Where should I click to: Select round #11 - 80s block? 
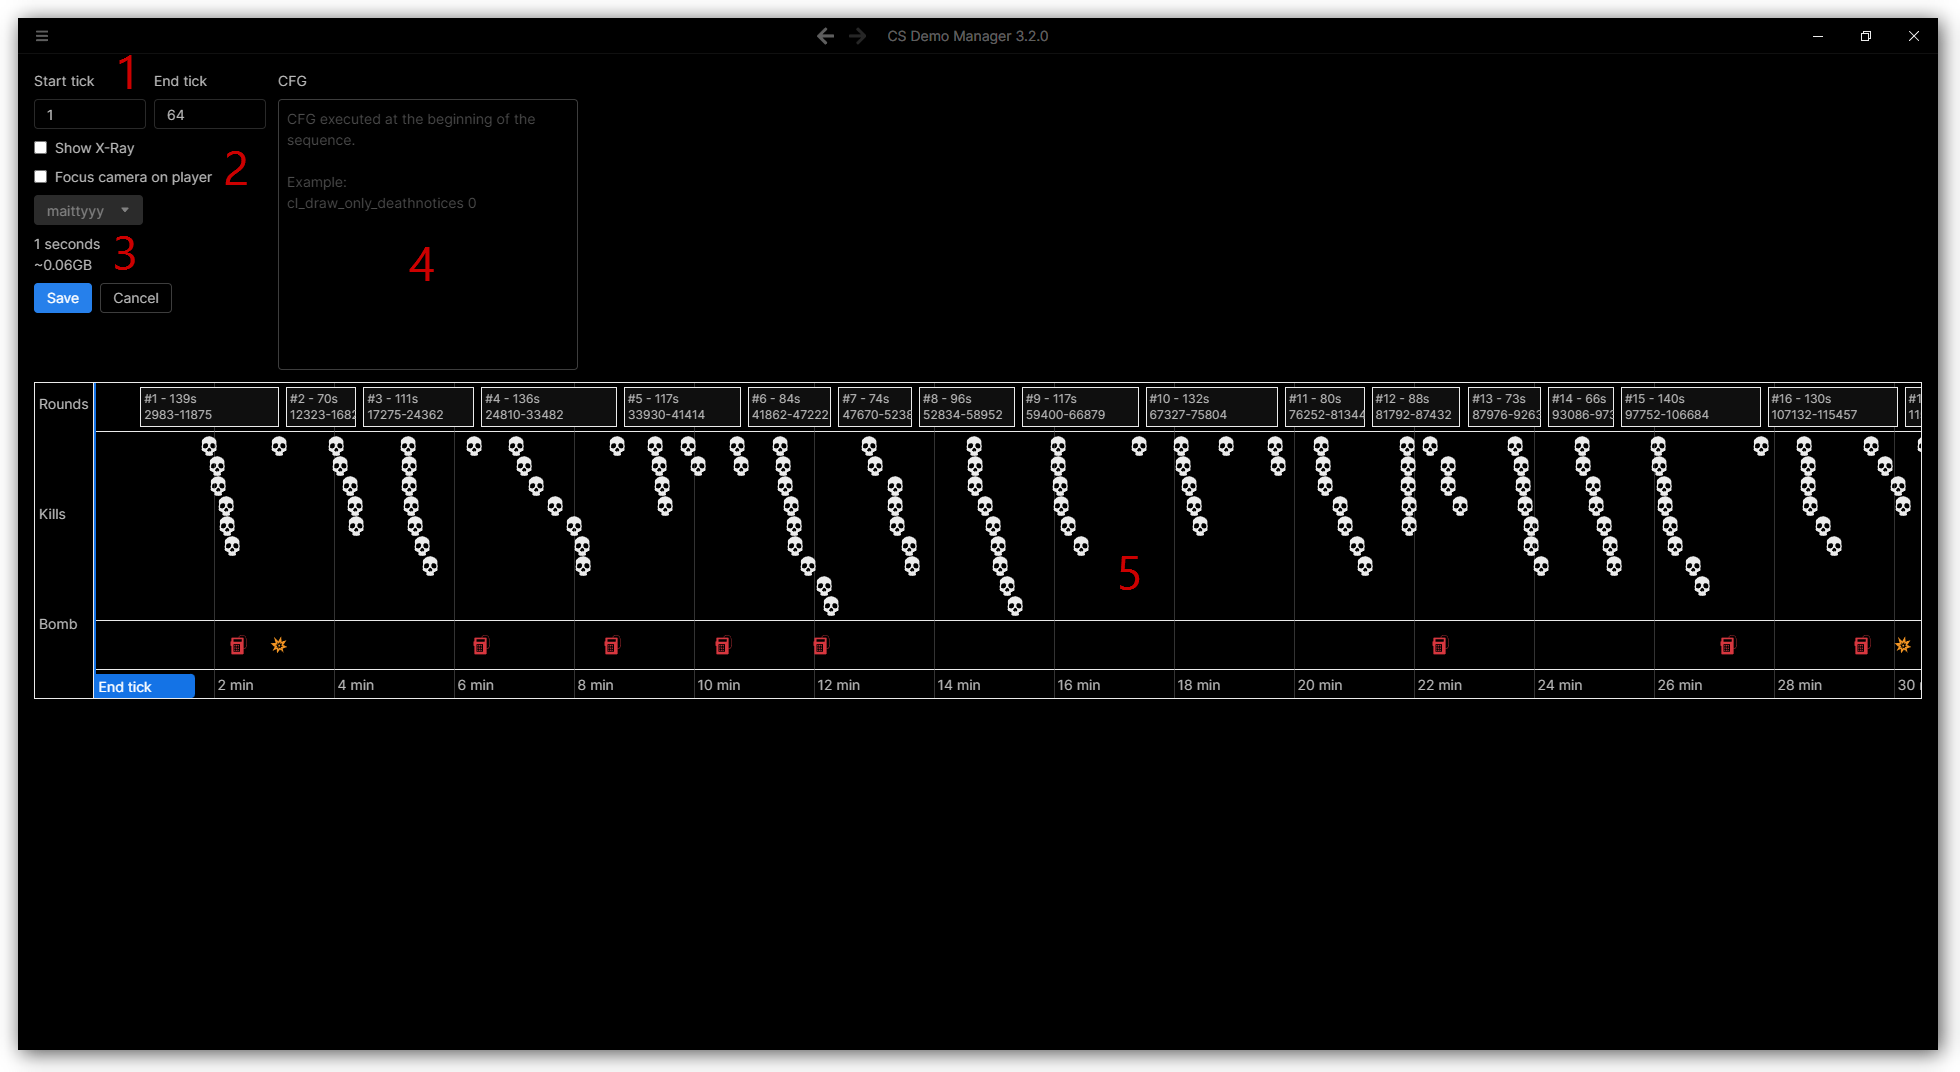(1325, 407)
